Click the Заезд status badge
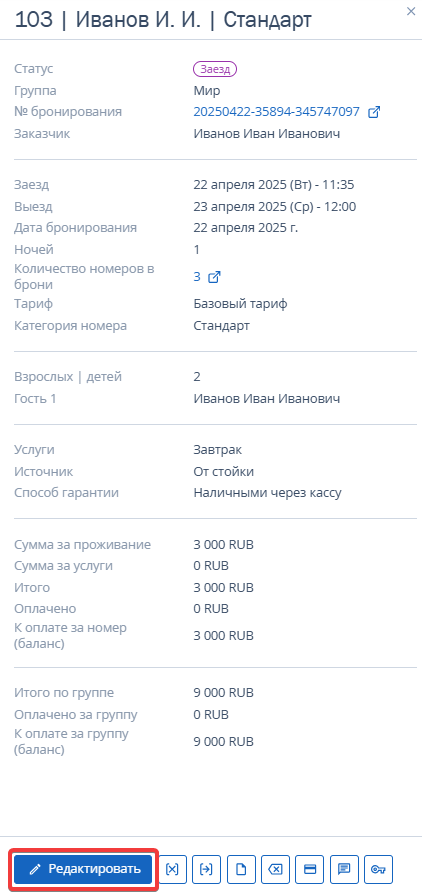422x896 pixels. coord(215,69)
